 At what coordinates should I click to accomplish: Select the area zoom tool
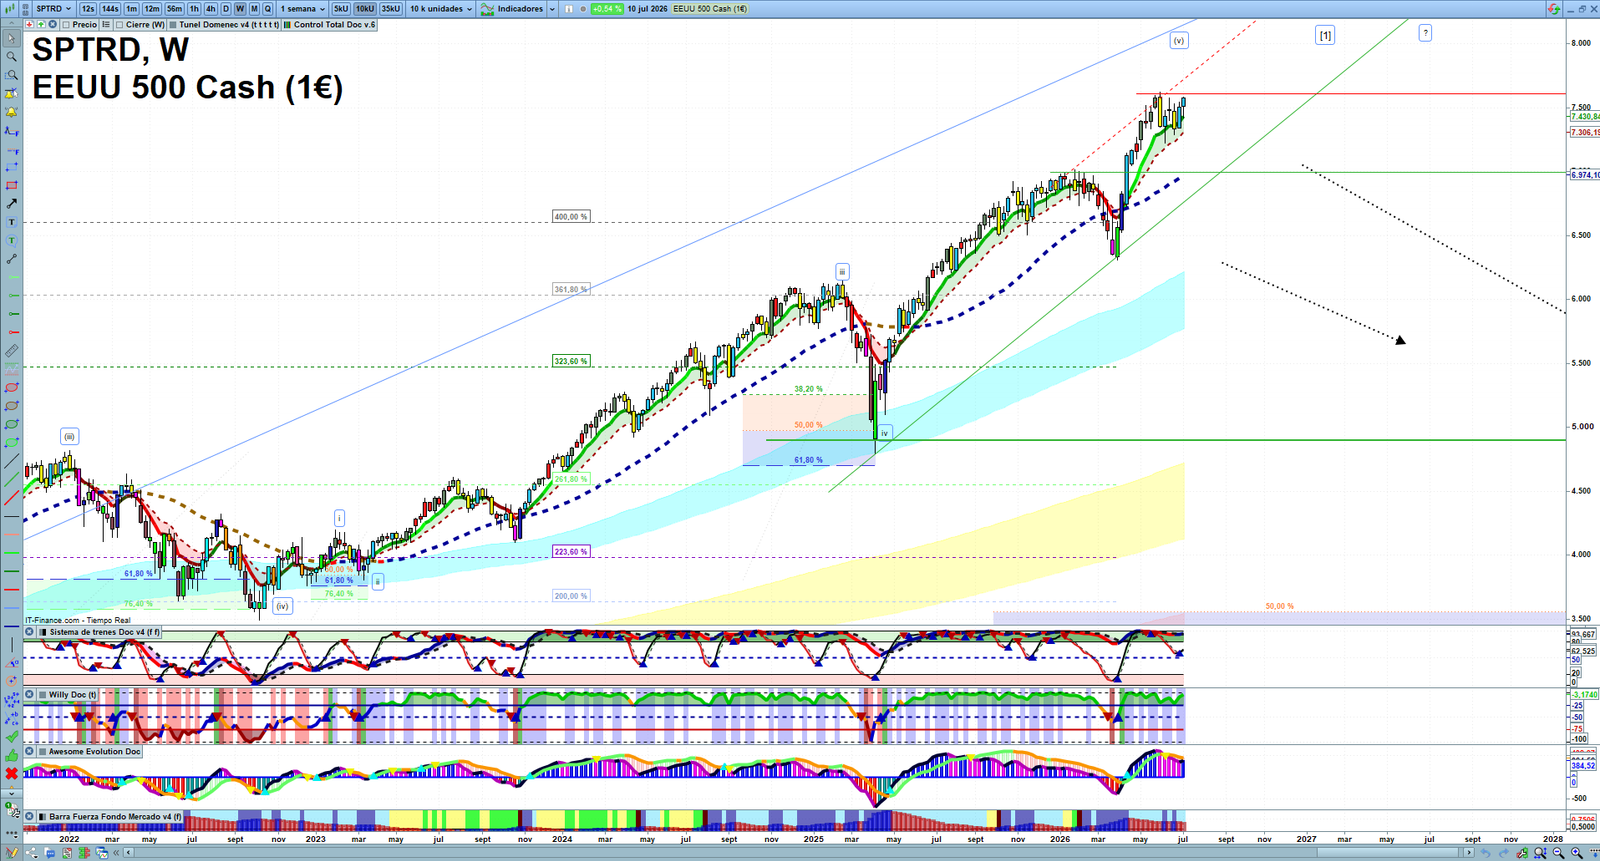coord(11,75)
